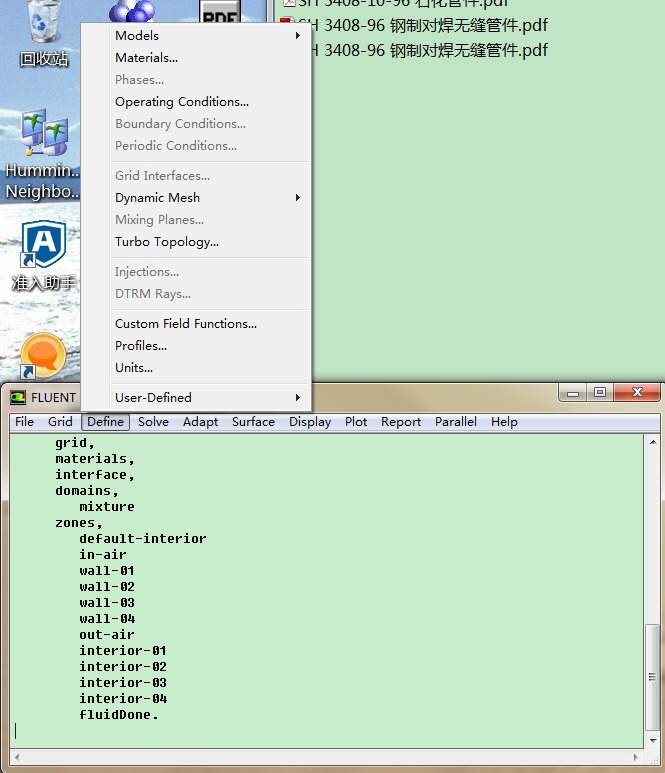Click console scrollbar down arrow
The height and width of the screenshot is (773, 665).
click(653, 740)
